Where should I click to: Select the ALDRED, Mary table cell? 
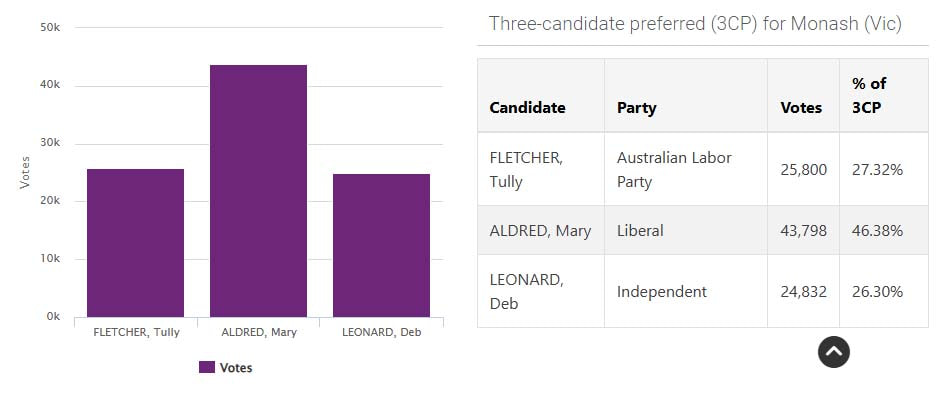(541, 231)
